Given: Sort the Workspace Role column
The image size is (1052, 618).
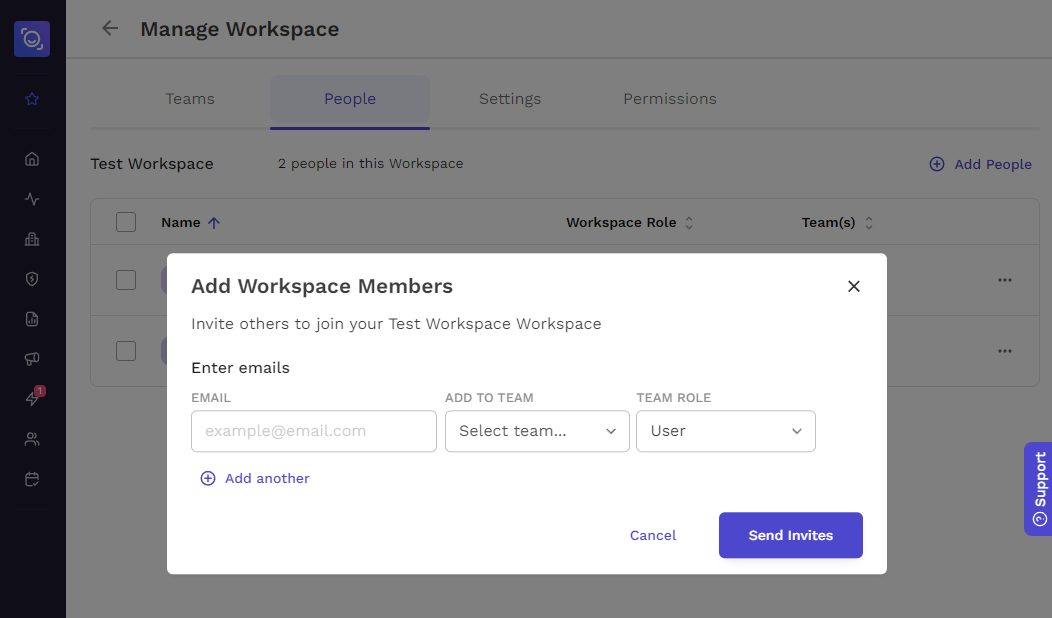Looking at the screenshot, I should click(x=689, y=223).
